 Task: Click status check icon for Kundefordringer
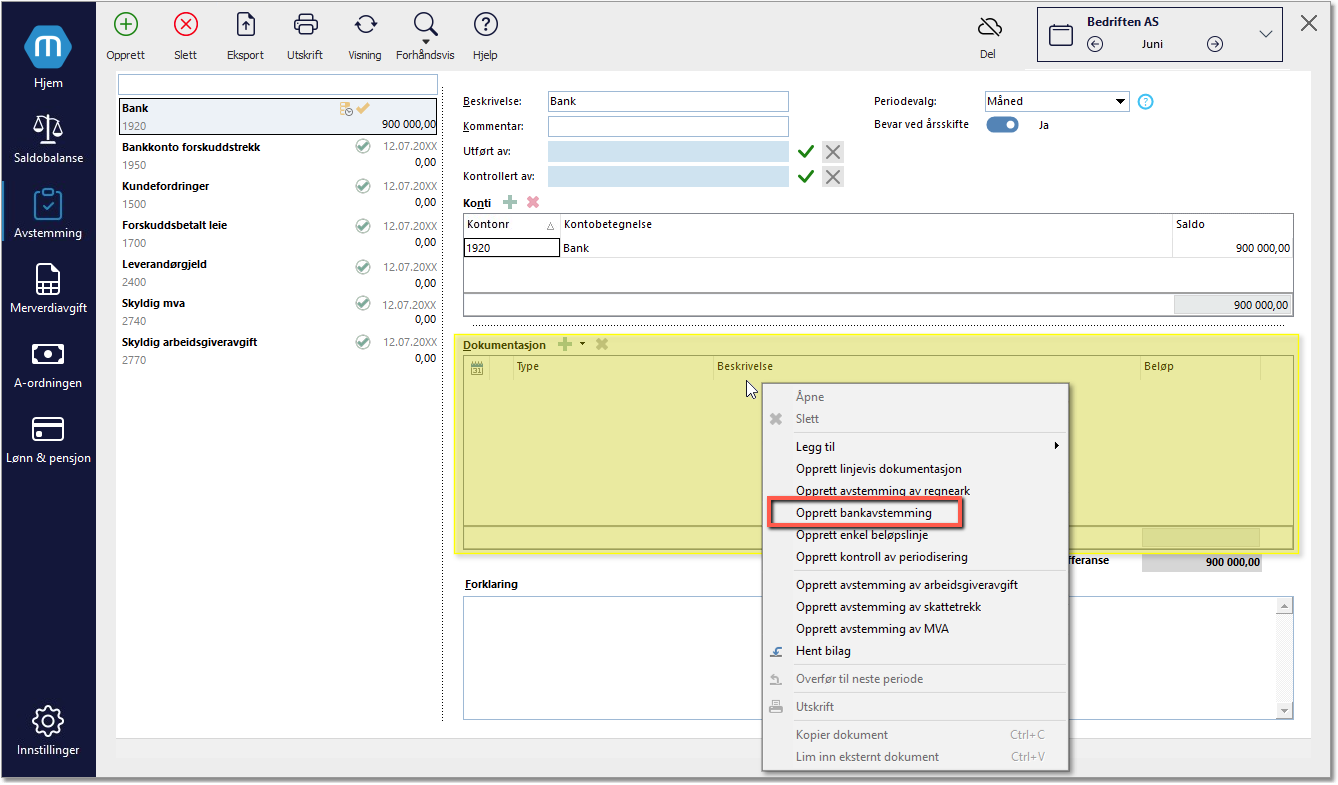pos(363,186)
